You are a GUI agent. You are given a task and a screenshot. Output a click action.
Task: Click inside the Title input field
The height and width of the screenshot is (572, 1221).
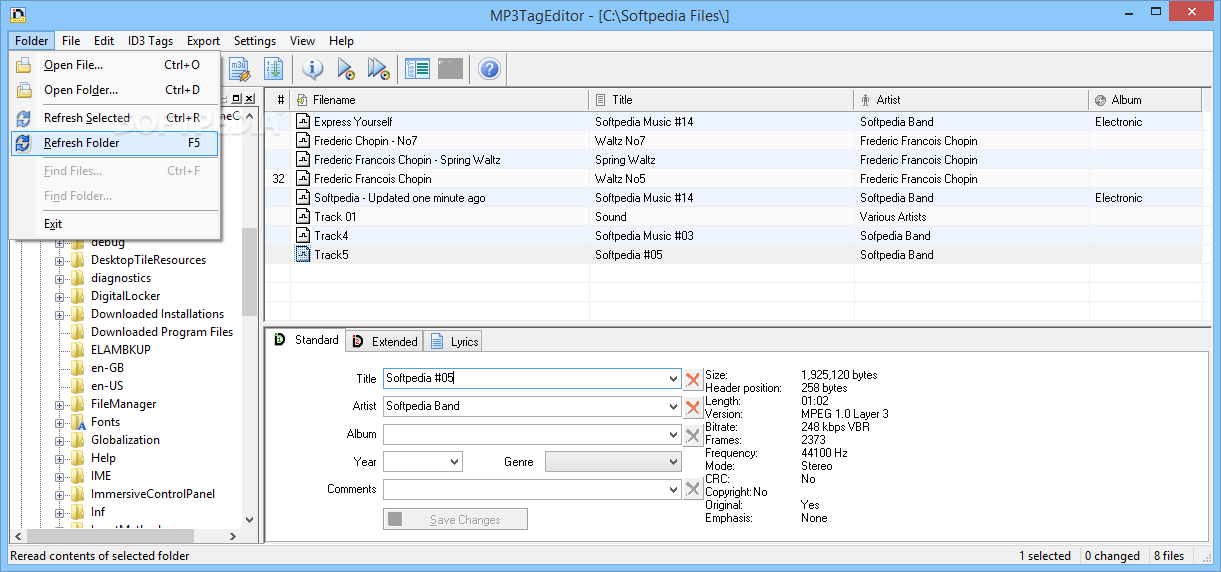point(523,379)
